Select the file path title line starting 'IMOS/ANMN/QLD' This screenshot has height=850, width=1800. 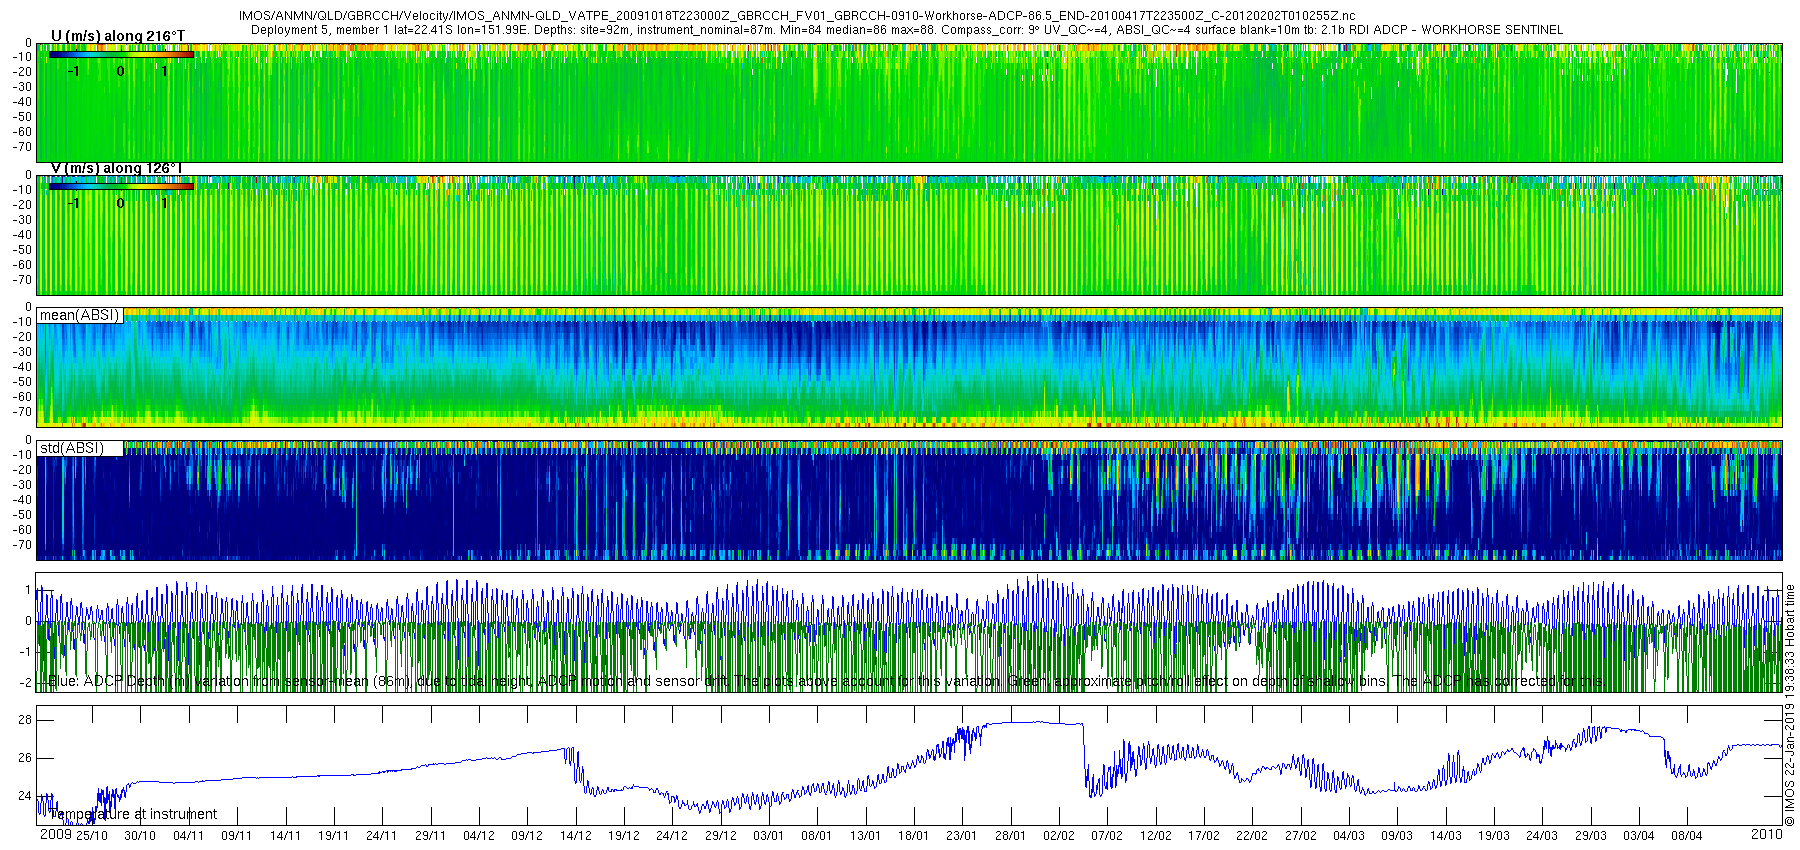point(797,16)
